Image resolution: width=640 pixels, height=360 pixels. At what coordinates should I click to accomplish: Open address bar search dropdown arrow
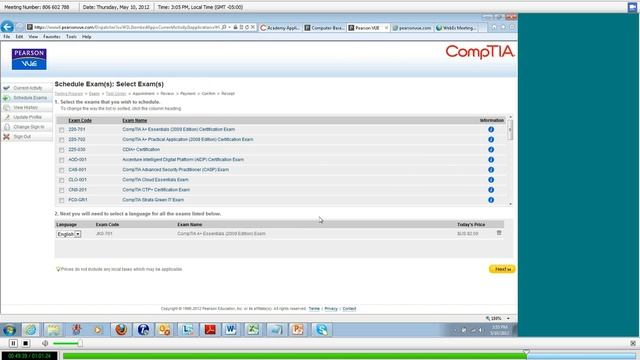click(x=229, y=27)
